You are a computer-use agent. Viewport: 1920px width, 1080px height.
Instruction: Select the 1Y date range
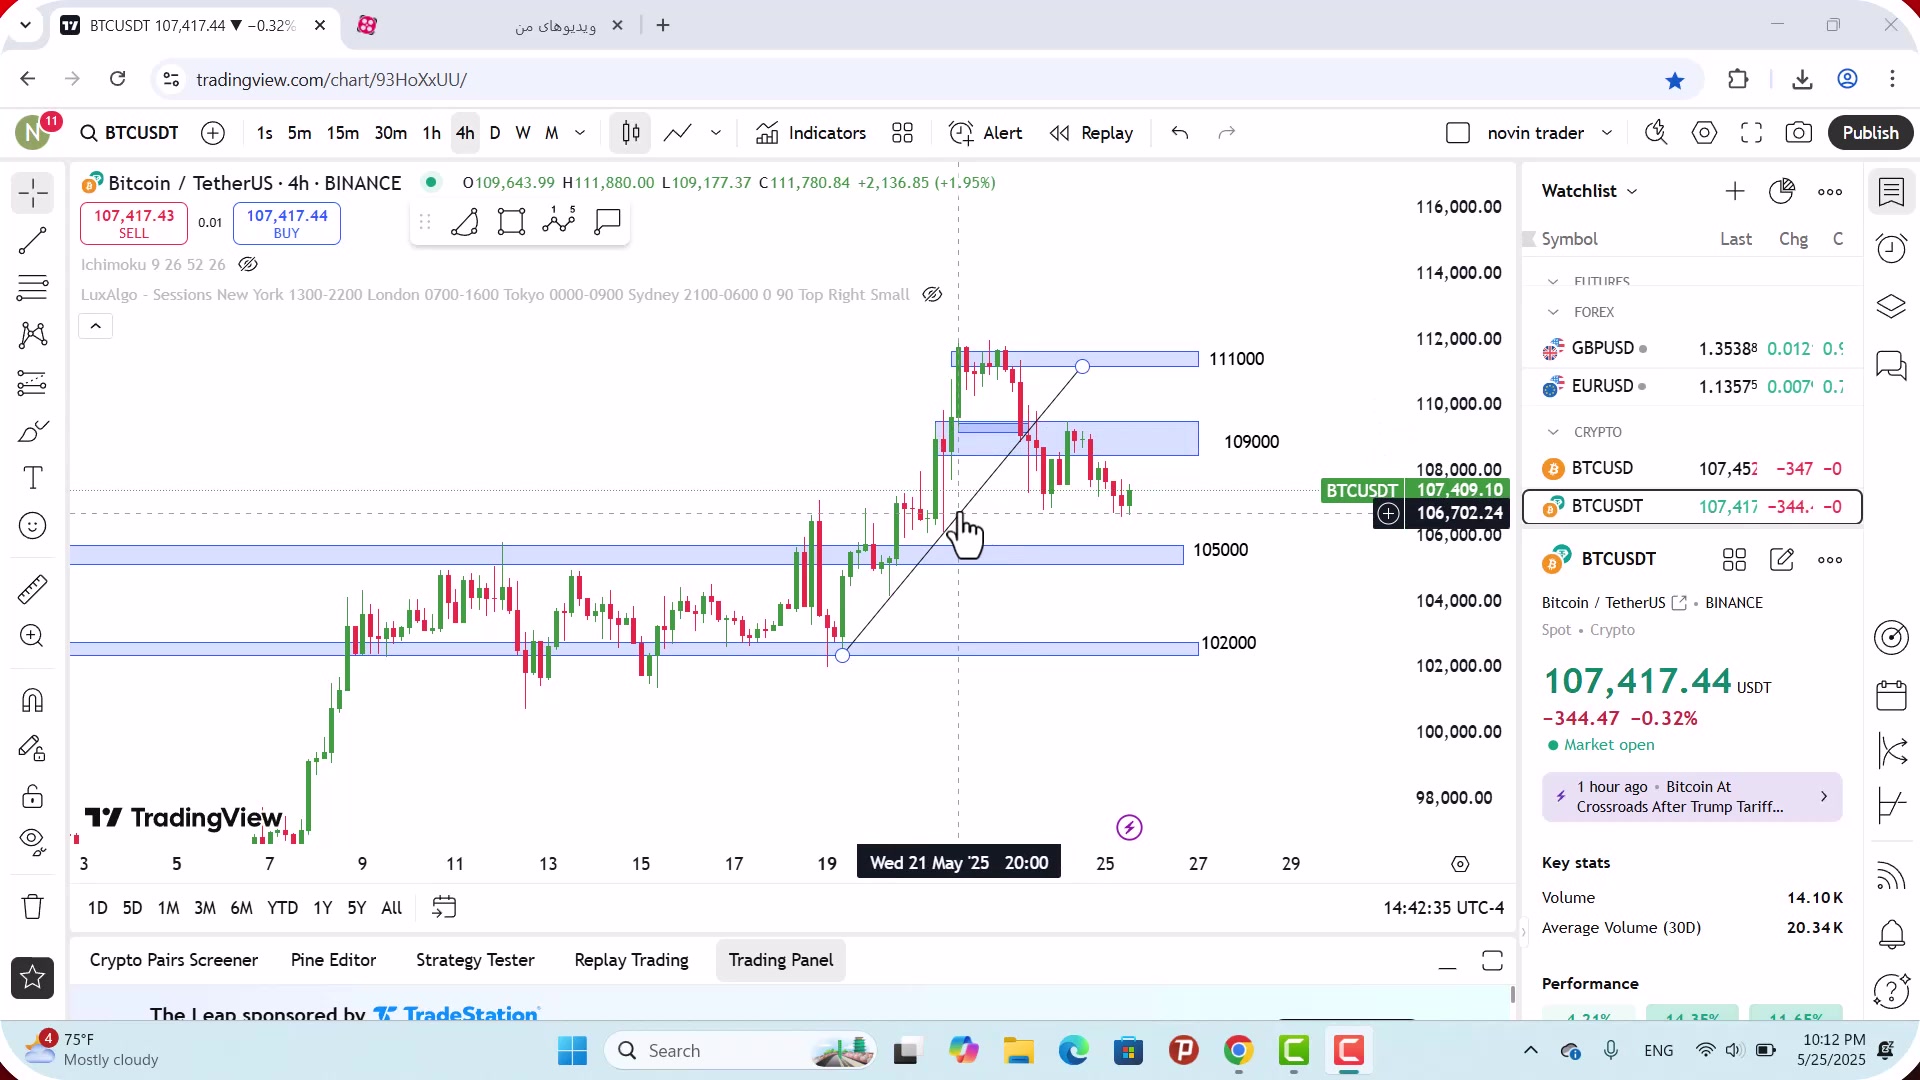coord(322,908)
